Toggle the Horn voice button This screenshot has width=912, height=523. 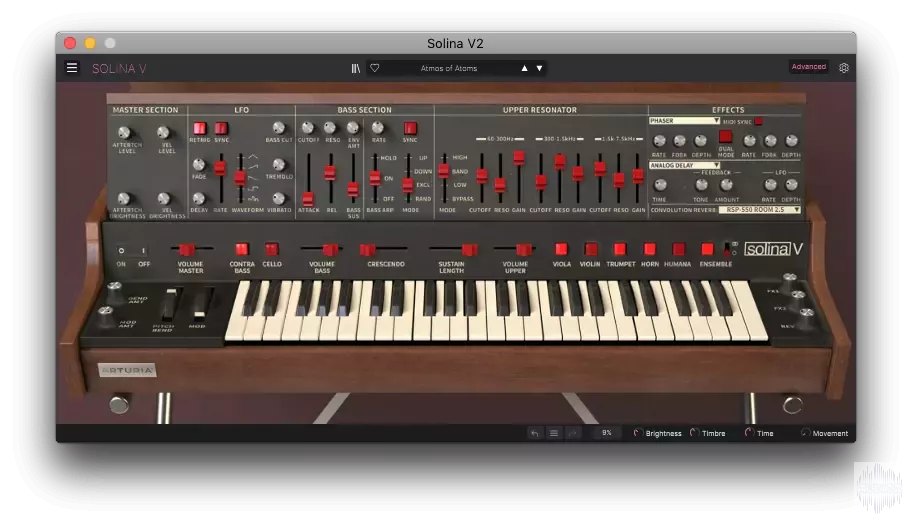[x=650, y=249]
